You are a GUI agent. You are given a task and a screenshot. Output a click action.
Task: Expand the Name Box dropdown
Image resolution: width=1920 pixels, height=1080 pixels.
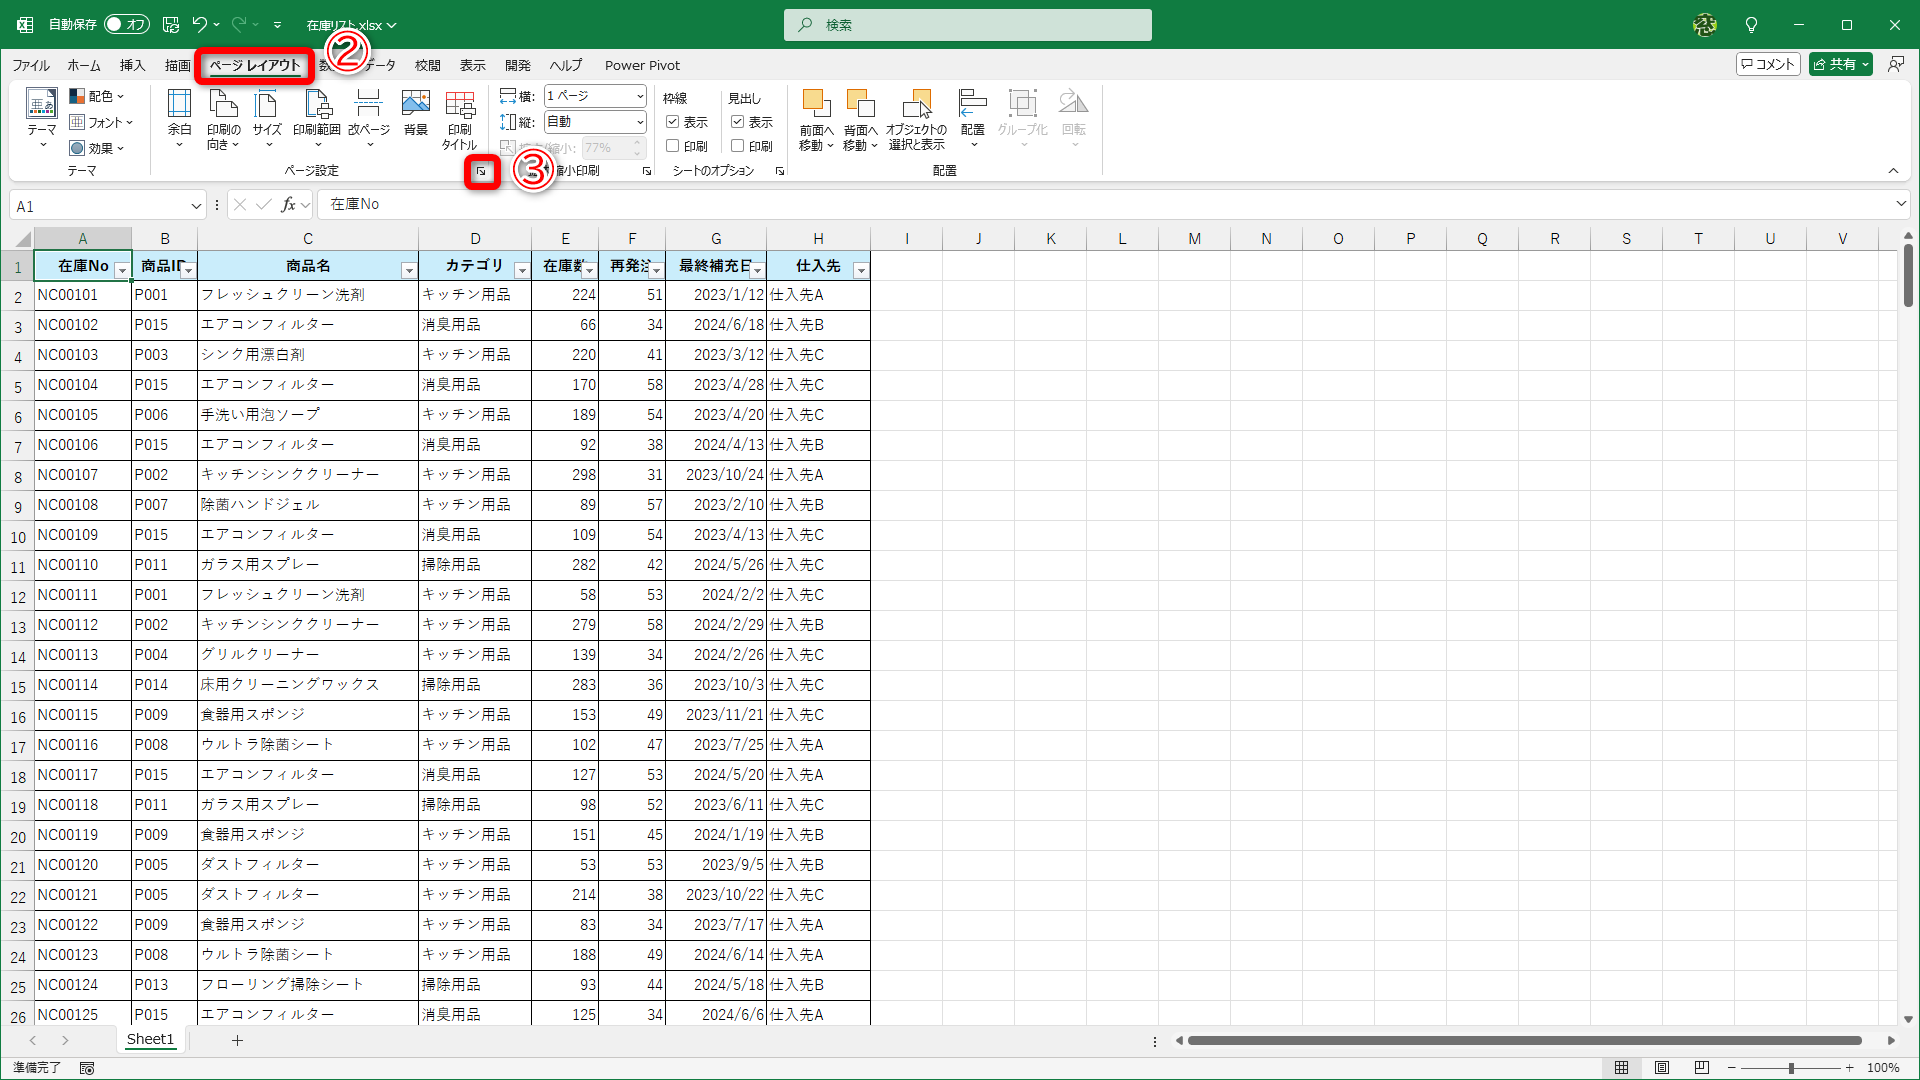[x=196, y=206]
